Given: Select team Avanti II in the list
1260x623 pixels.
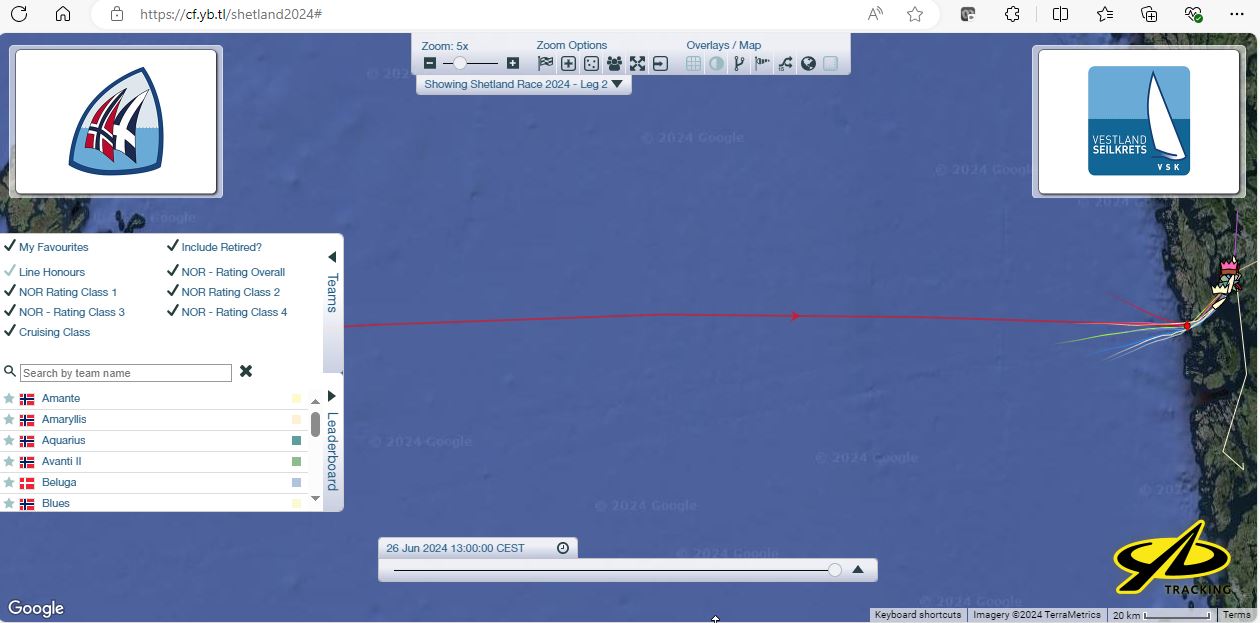Looking at the screenshot, I should point(61,461).
